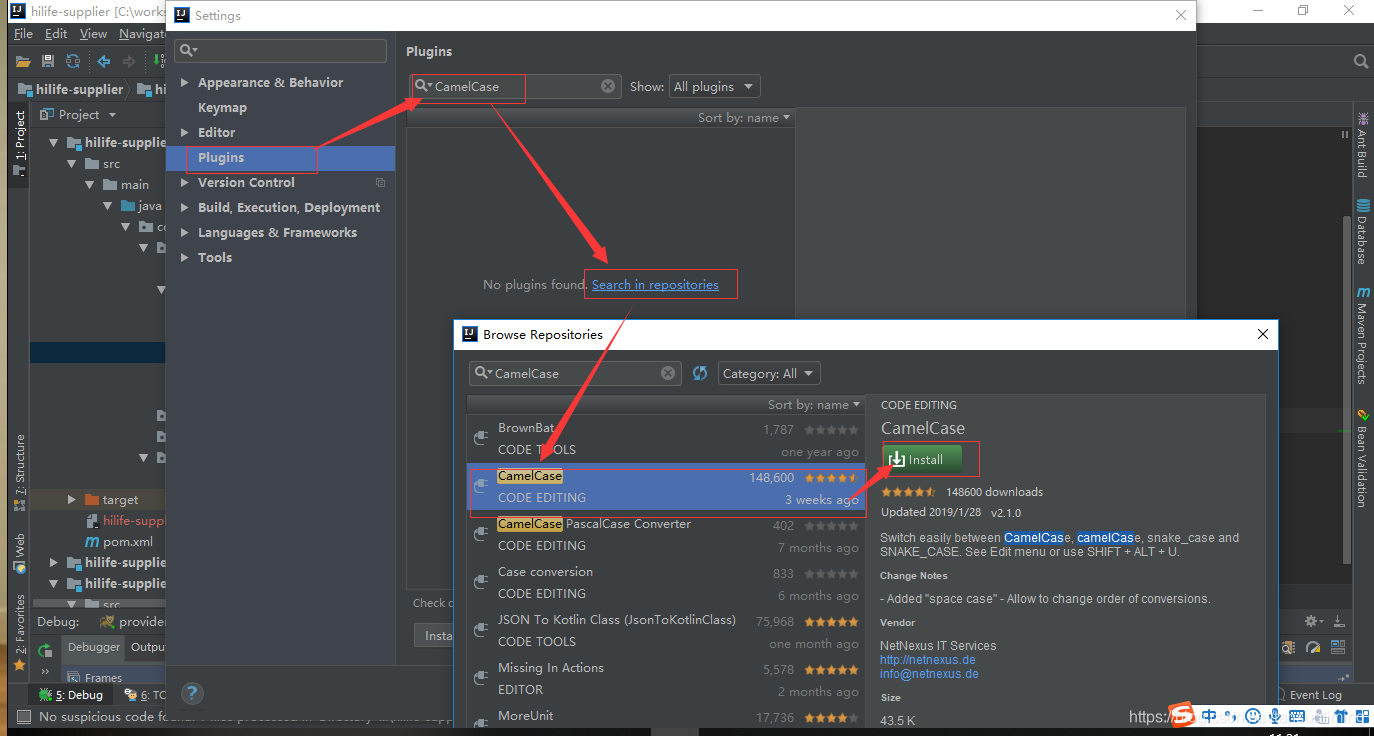This screenshot has width=1374, height=736.
Task: Open the Category: All dropdown
Action: 769,373
